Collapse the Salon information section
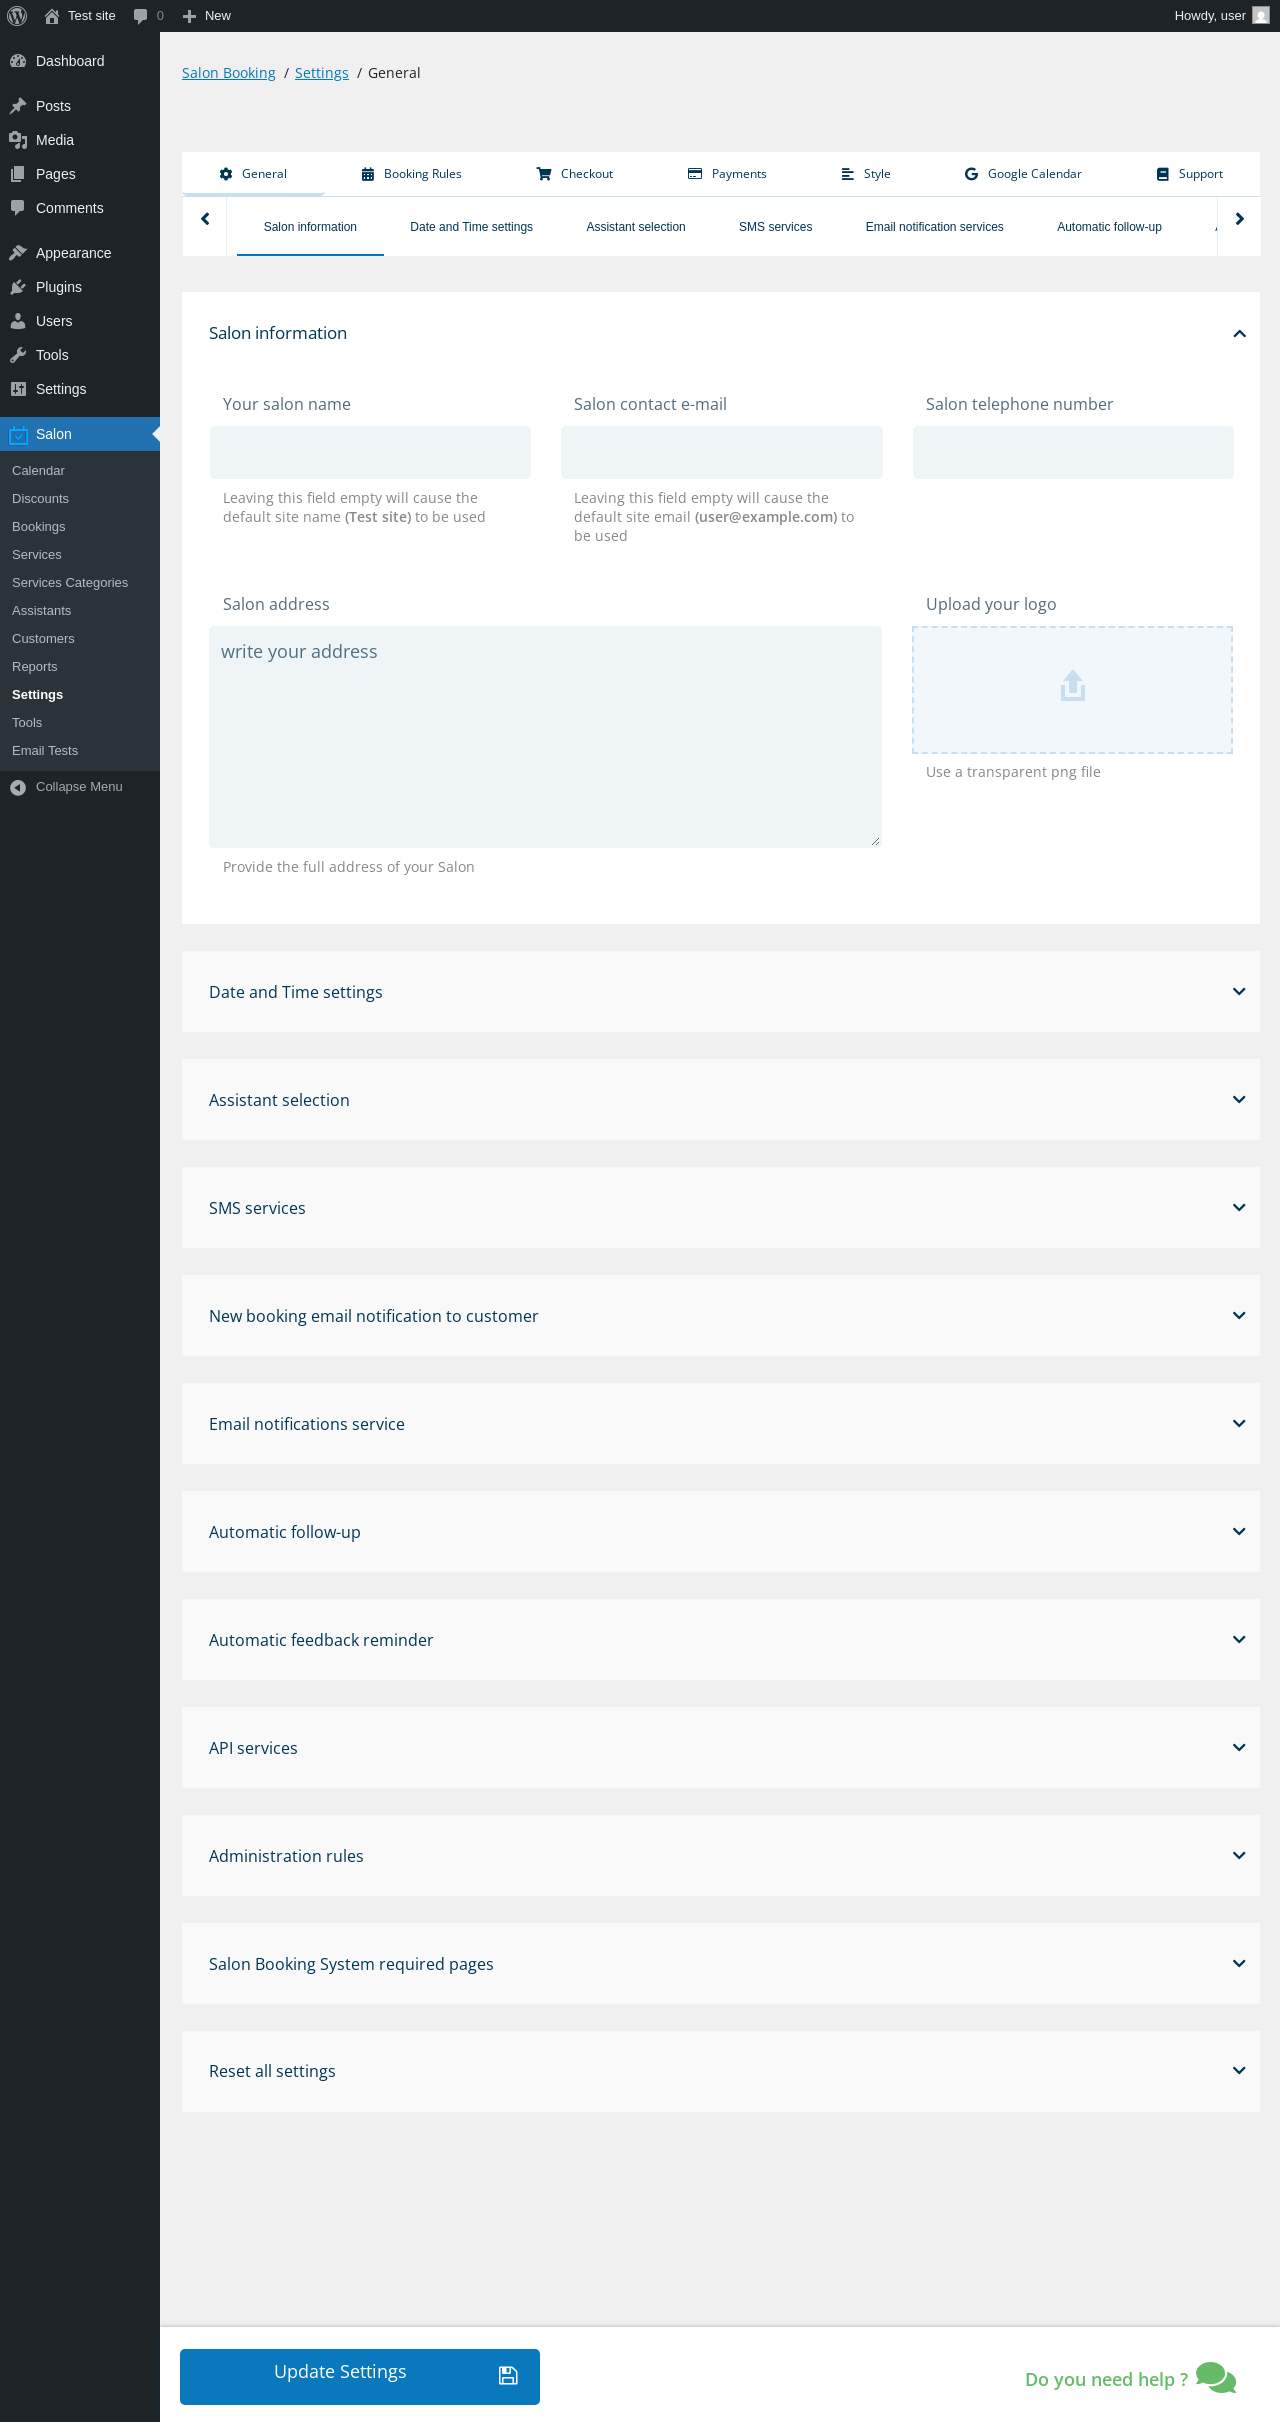 tap(1239, 334)
